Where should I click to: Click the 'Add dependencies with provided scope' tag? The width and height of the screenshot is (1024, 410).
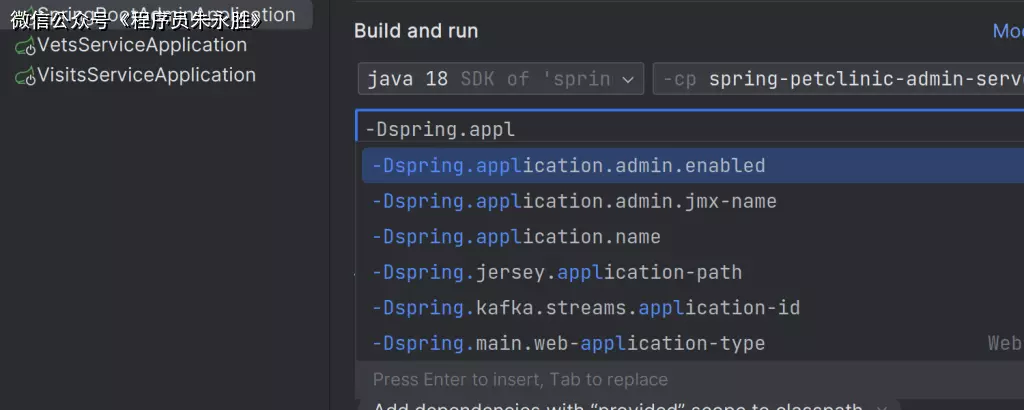point(620,405)
